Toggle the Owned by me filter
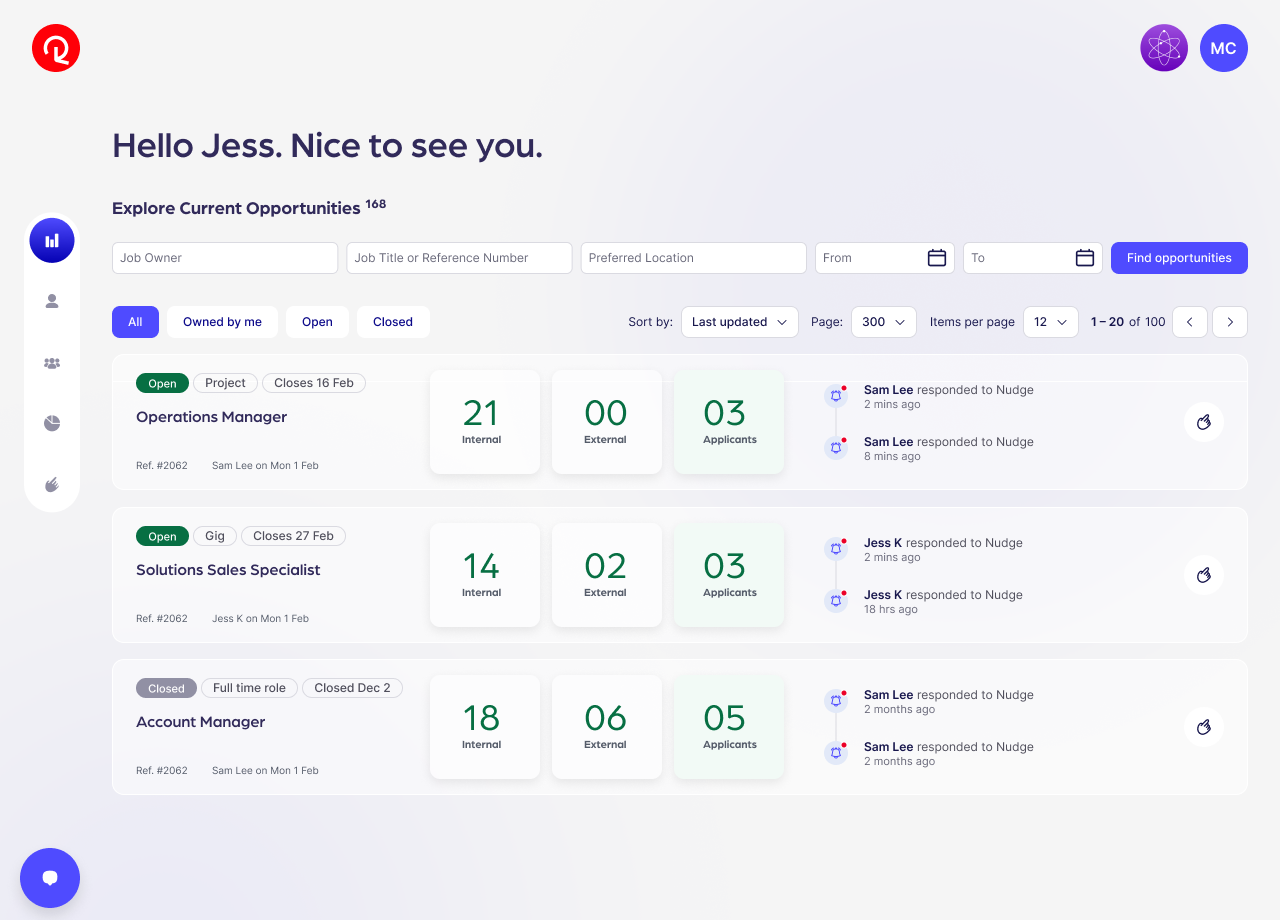 (x=222, y=322)
